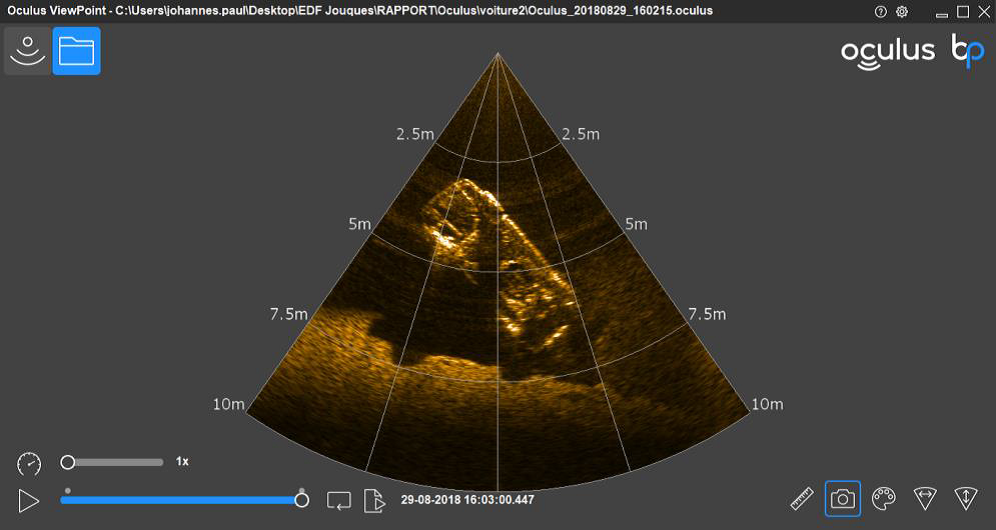Start playback with the play button
The height and width of the screenshot is (530, 996).
tap(29, 501)
